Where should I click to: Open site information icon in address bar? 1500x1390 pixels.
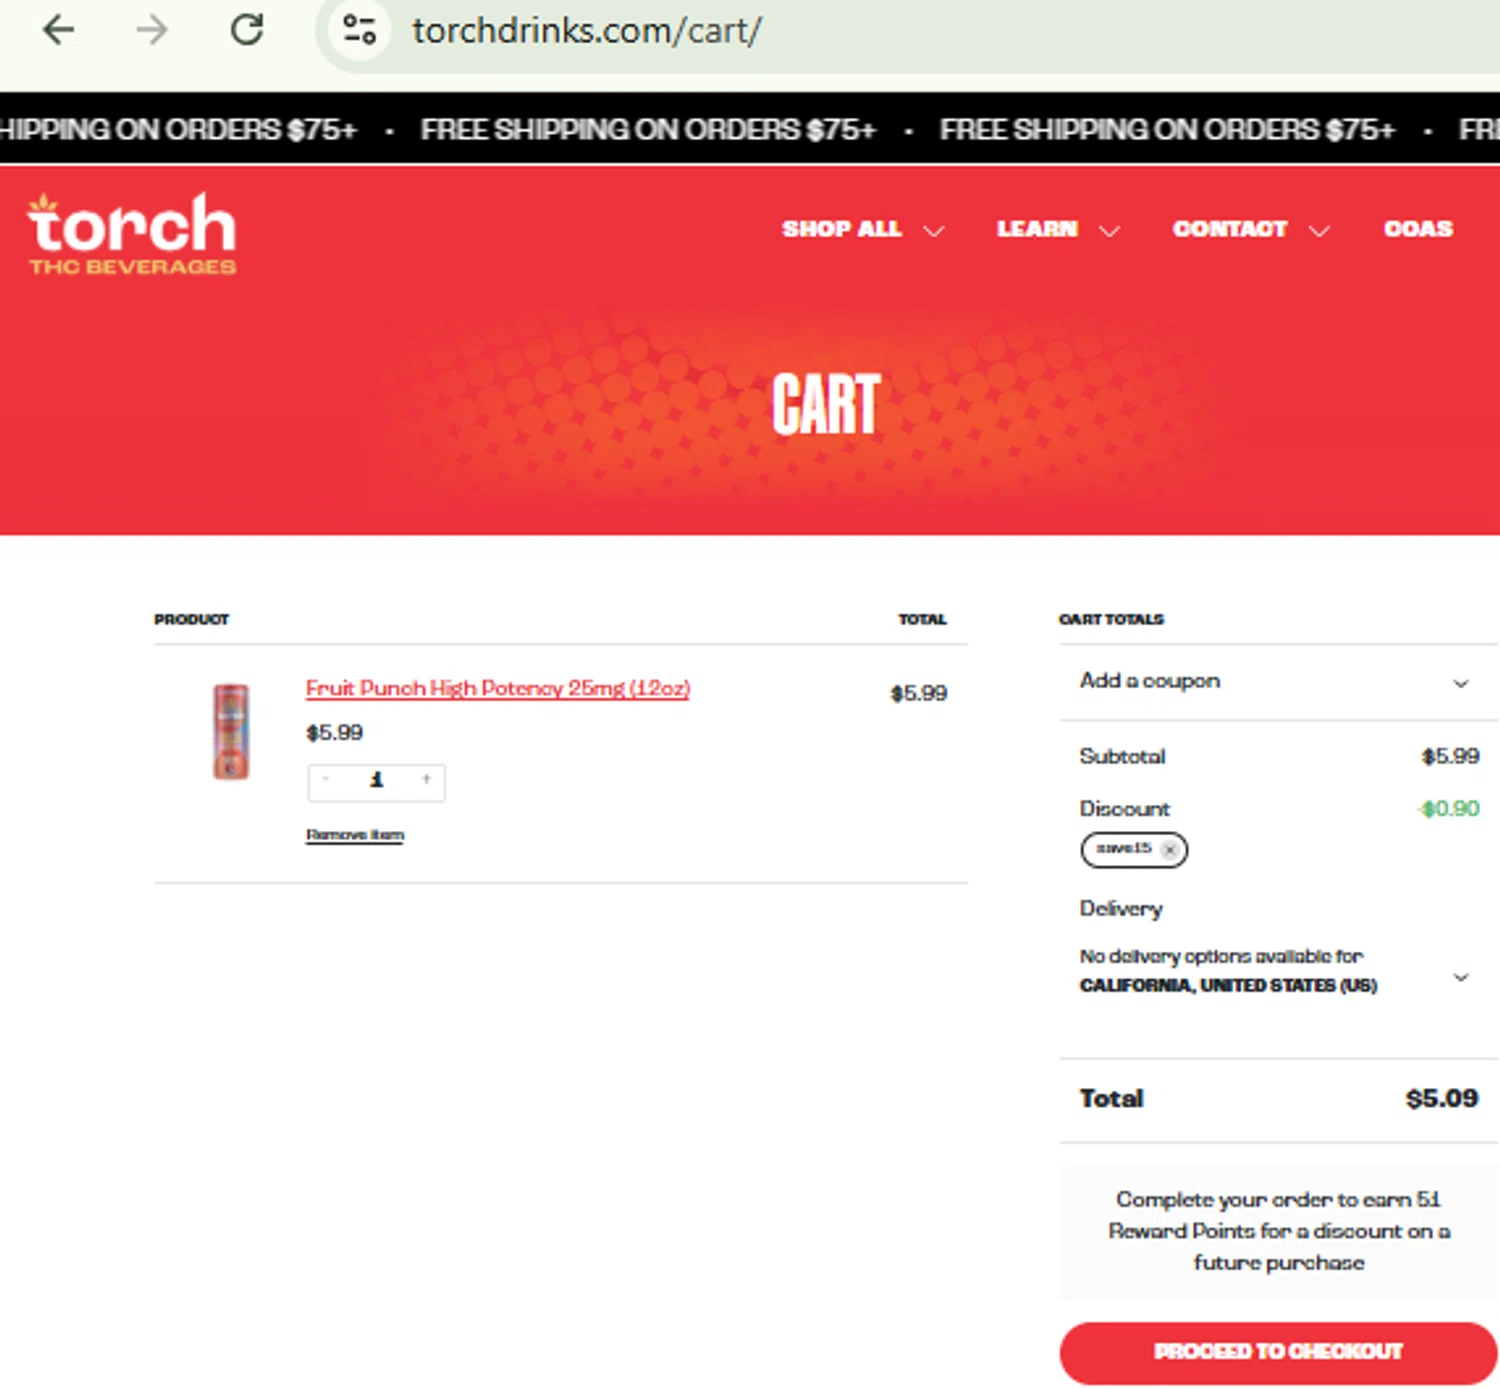(x=359, y=30)
